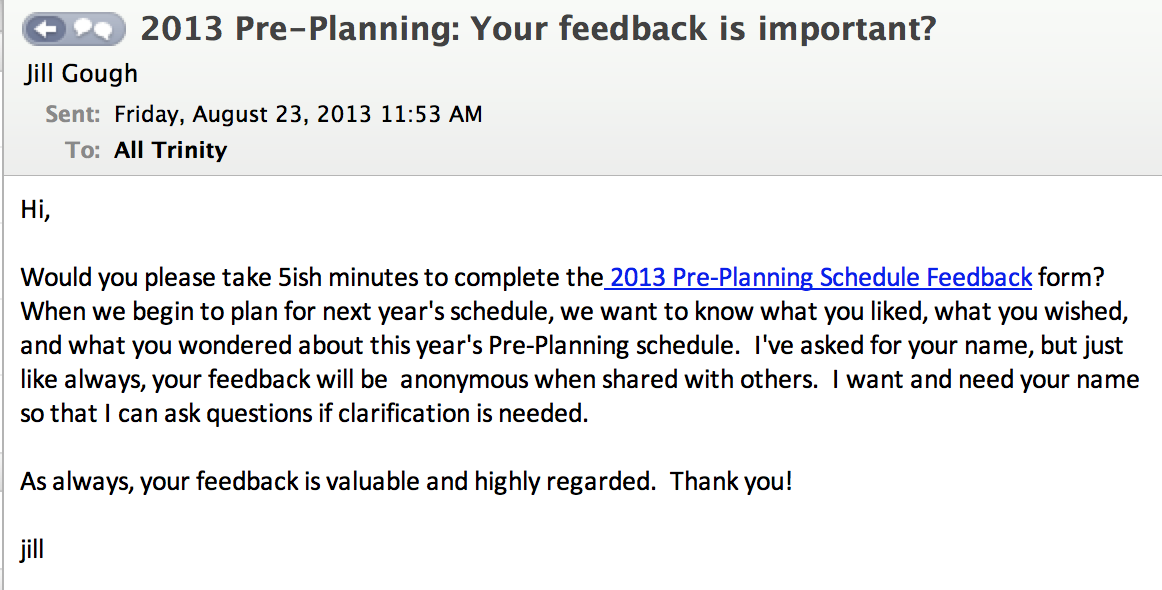Click the 'As always, your feedback' sentence
Viewport: 1162px width, 590px height.
(x=338, y=481)
